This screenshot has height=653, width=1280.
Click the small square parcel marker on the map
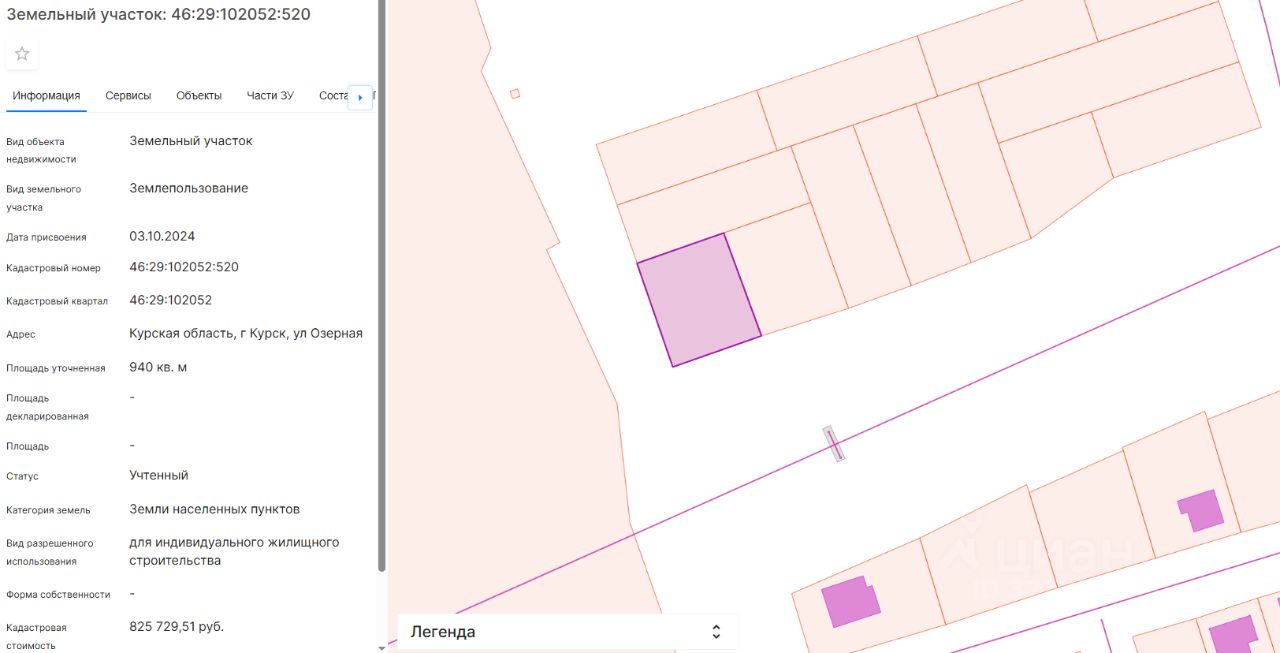point(515,94)
